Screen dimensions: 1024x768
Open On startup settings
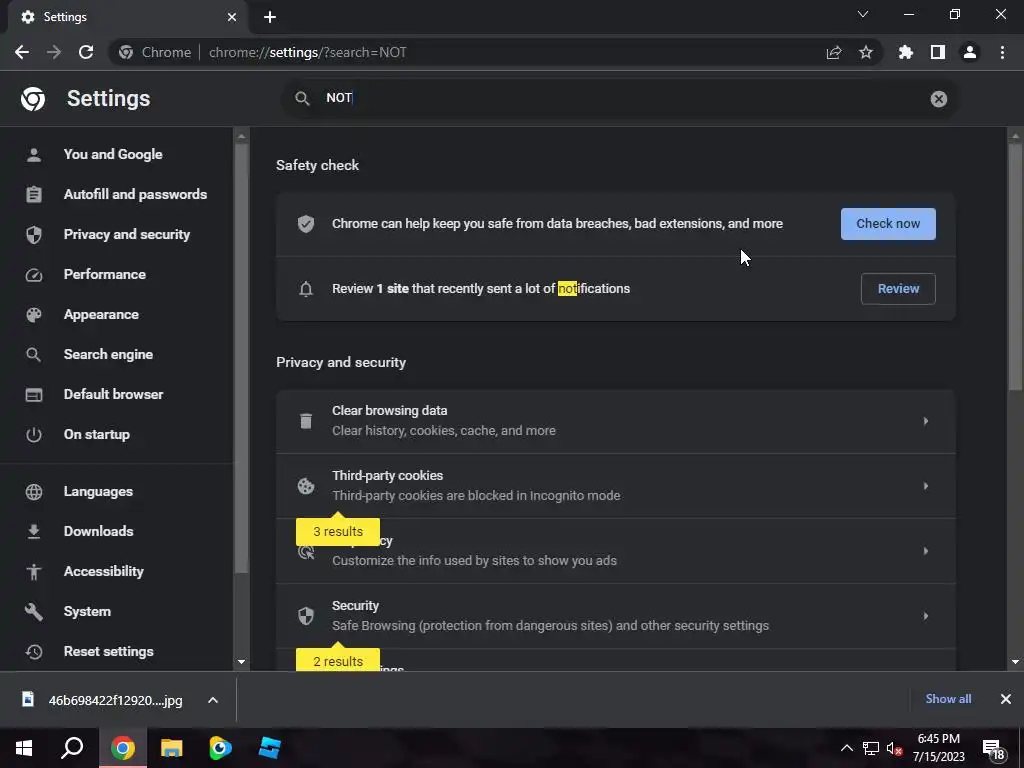point(96,434)
